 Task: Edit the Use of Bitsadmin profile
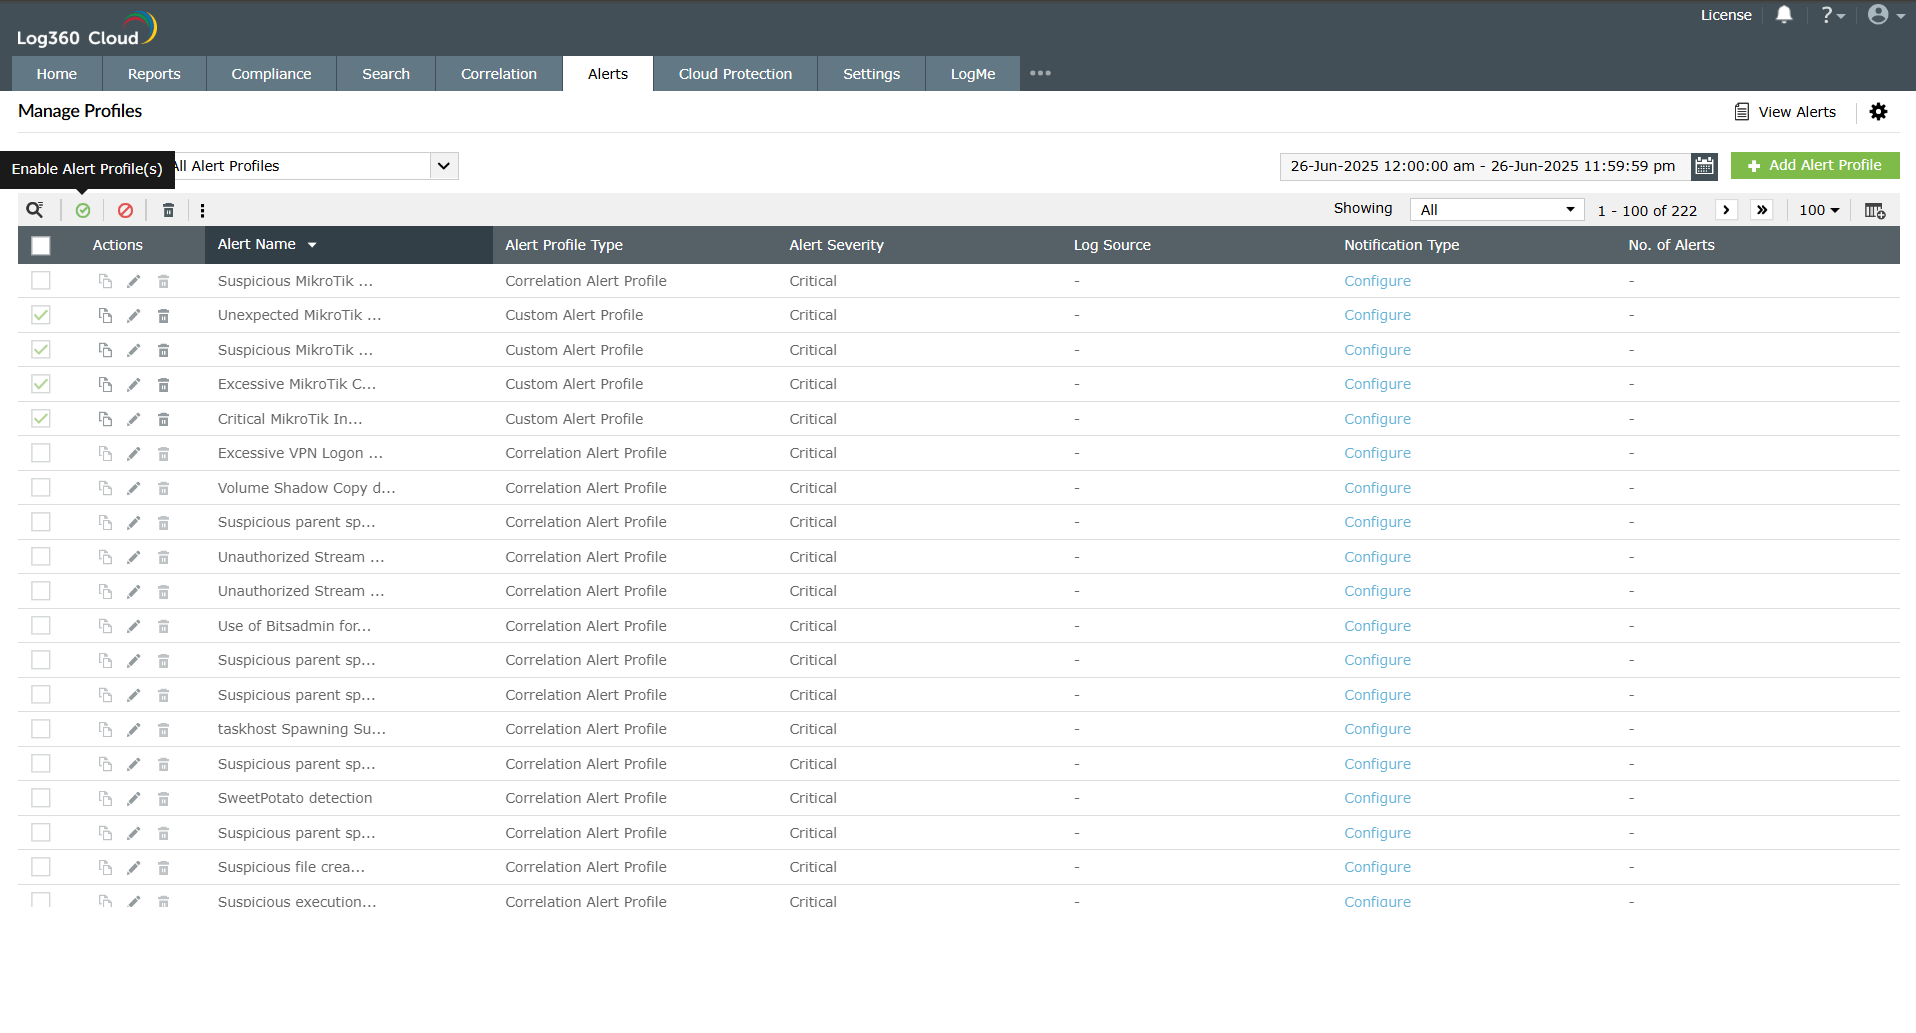tap(134, 626)
